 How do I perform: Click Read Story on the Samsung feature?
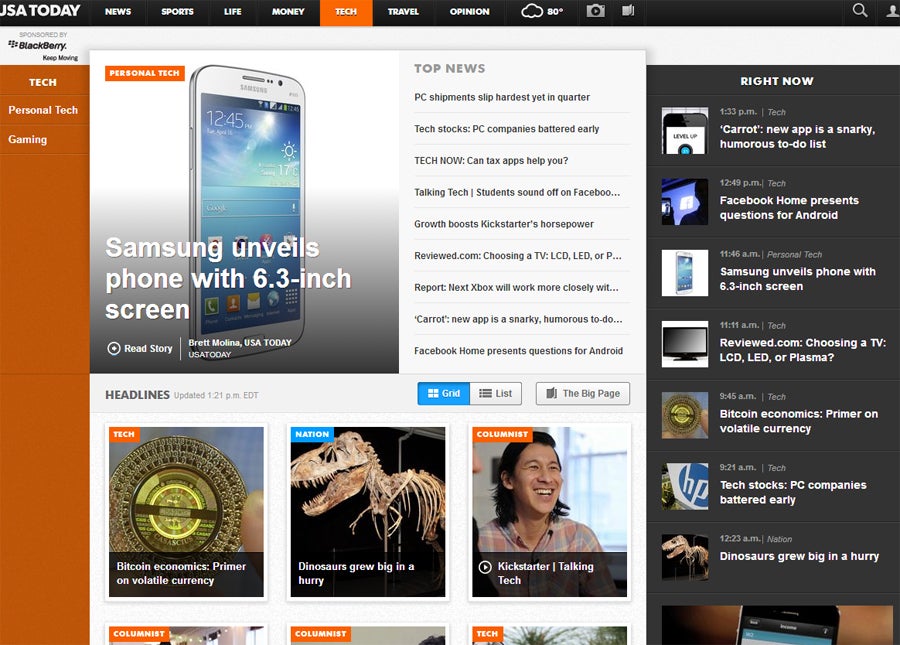pyautogui.click(x=140, y=348)
